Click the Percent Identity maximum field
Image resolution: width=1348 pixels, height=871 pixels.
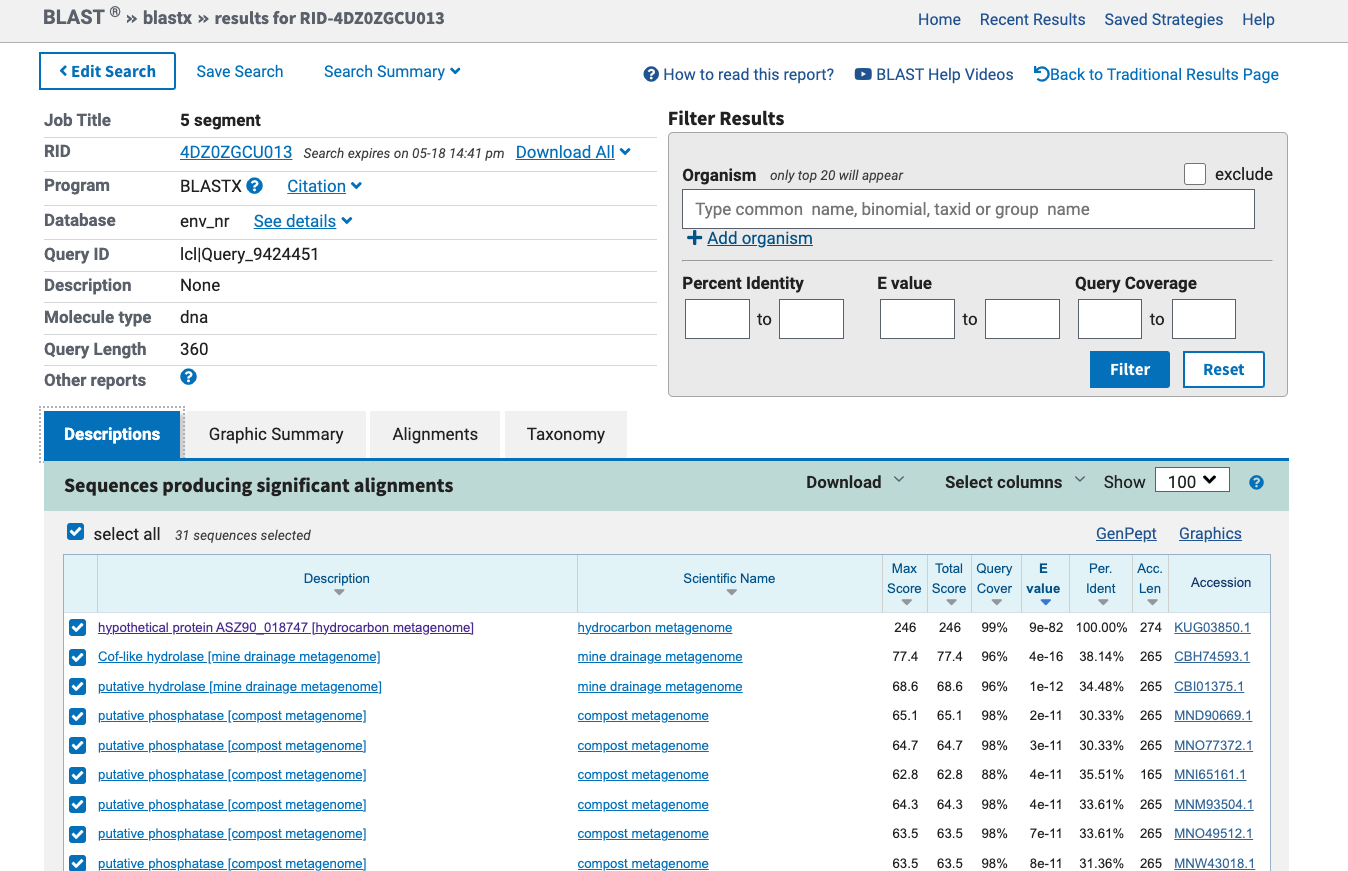coord(811,319)
